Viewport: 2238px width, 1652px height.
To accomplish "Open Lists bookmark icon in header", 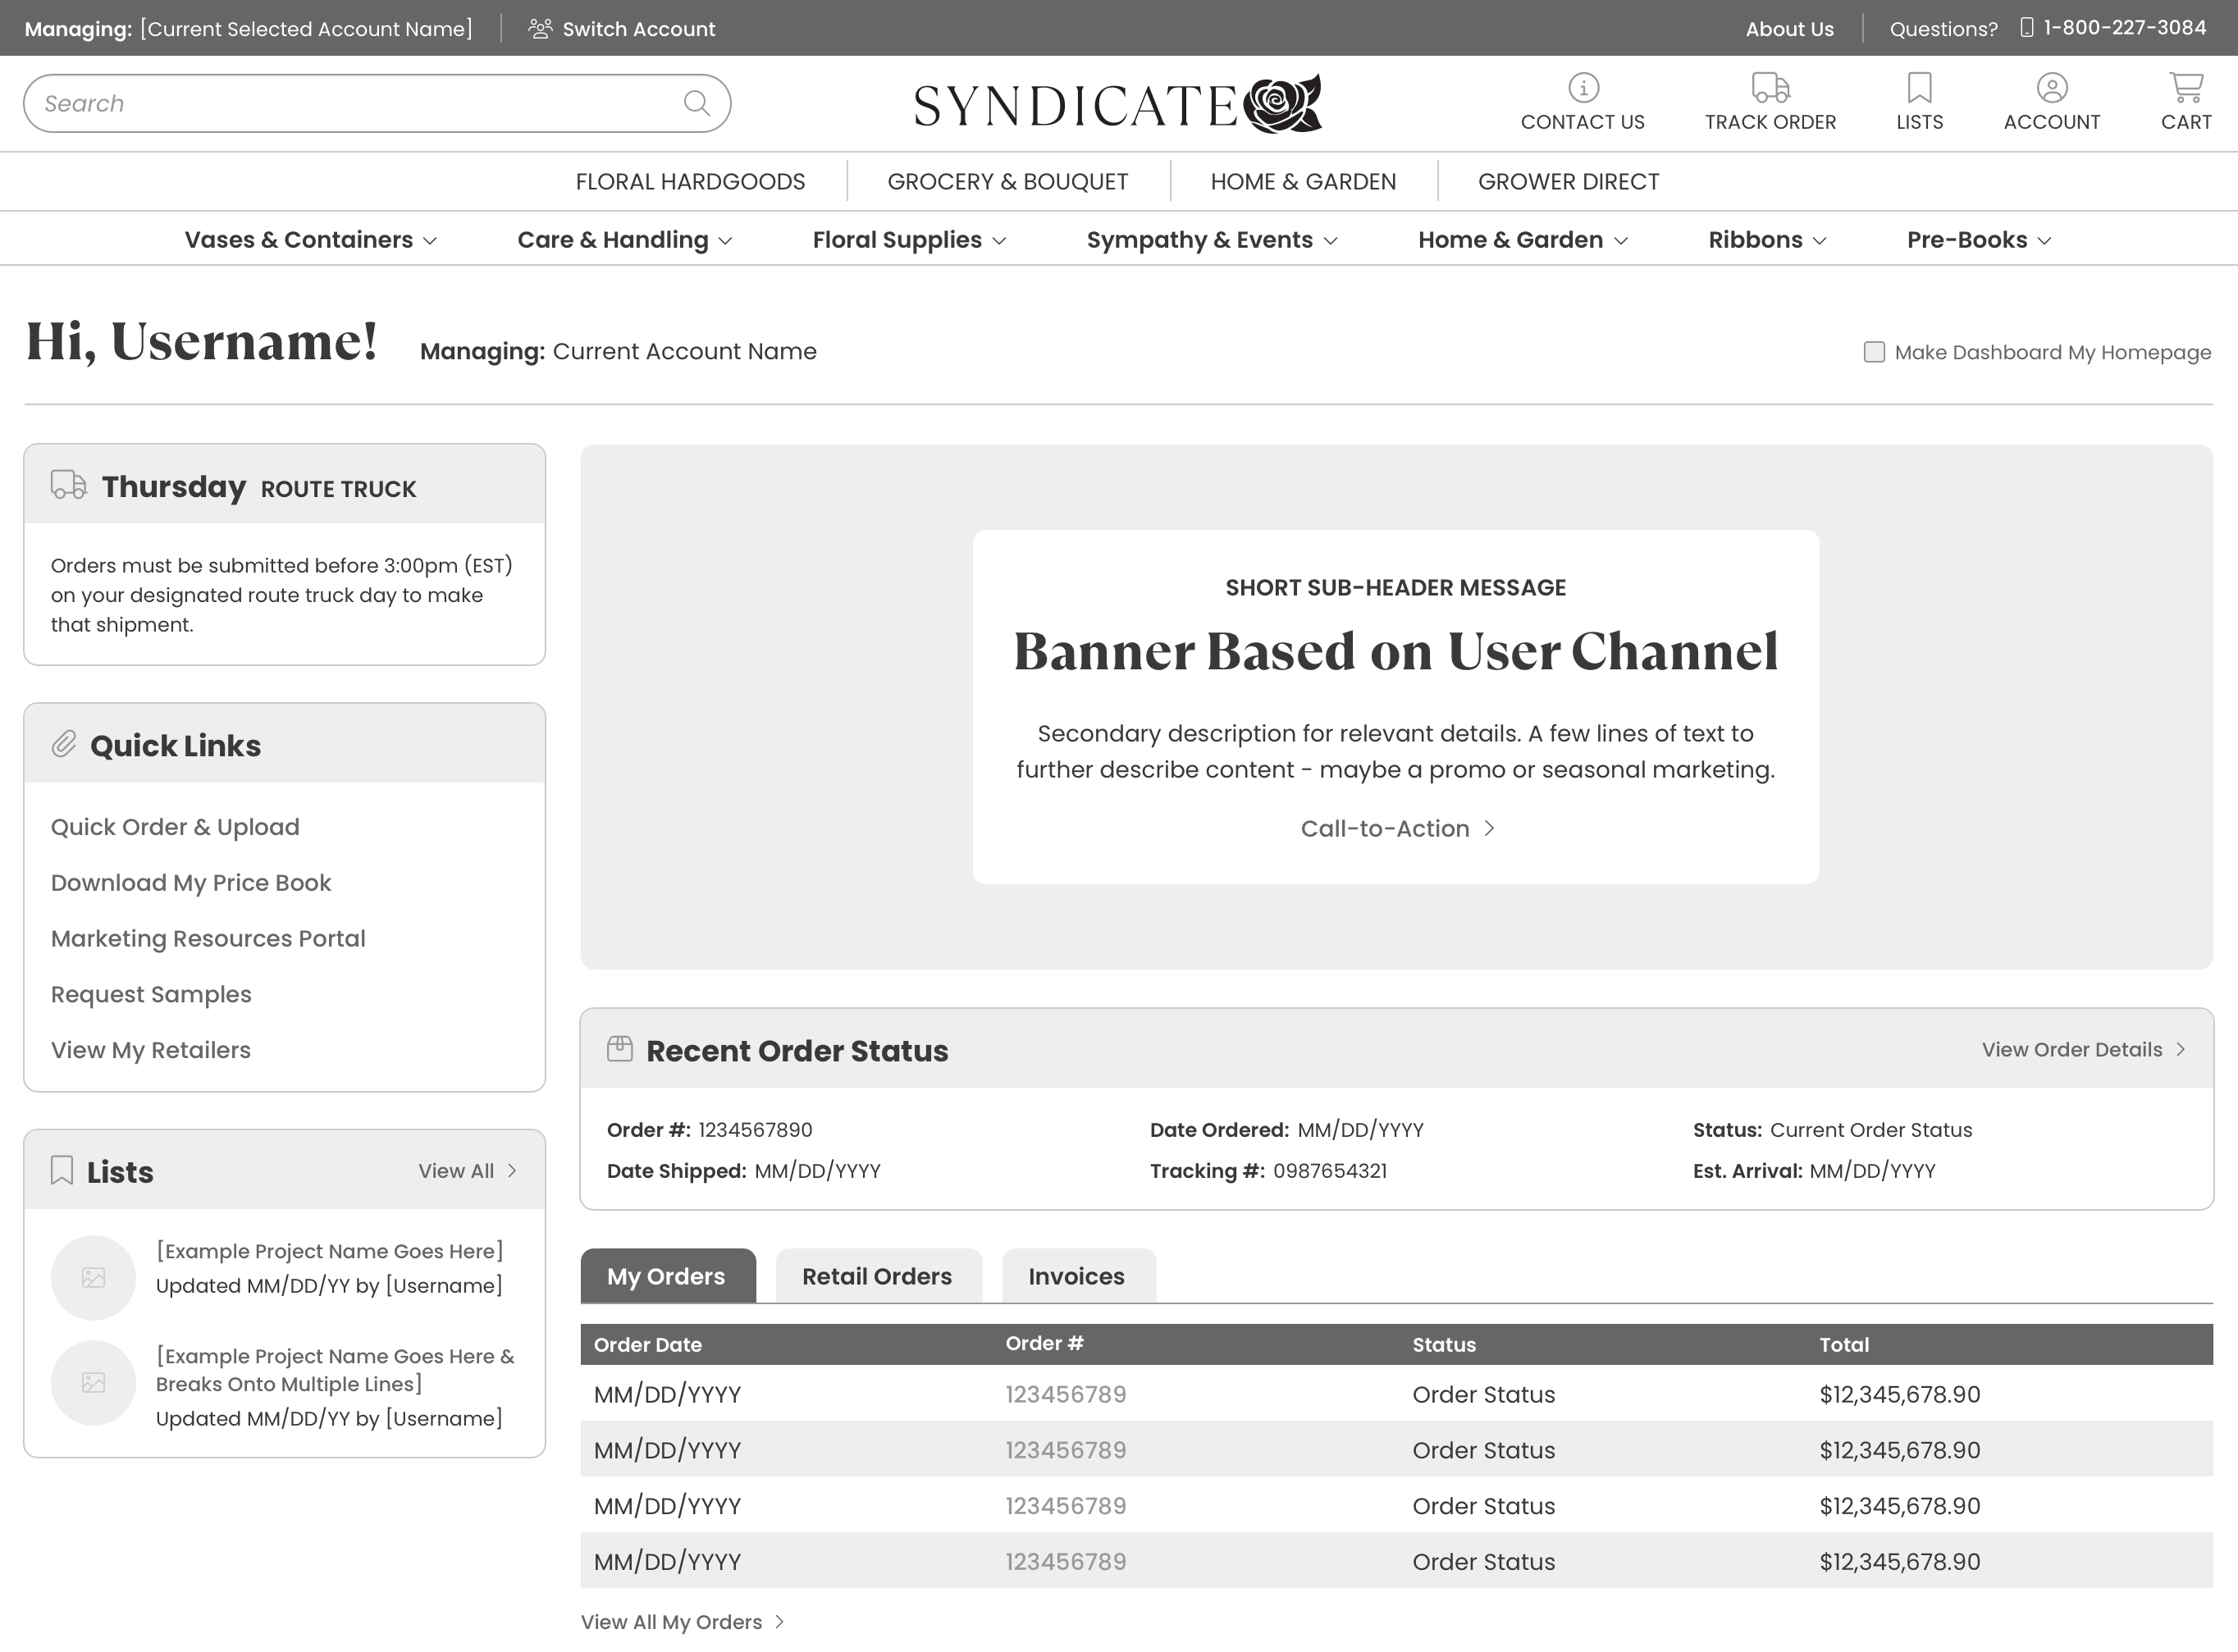I will 1919,88.
